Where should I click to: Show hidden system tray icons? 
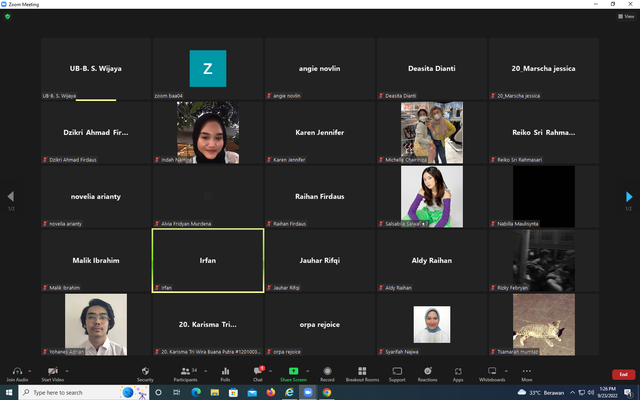click(572, 393)
